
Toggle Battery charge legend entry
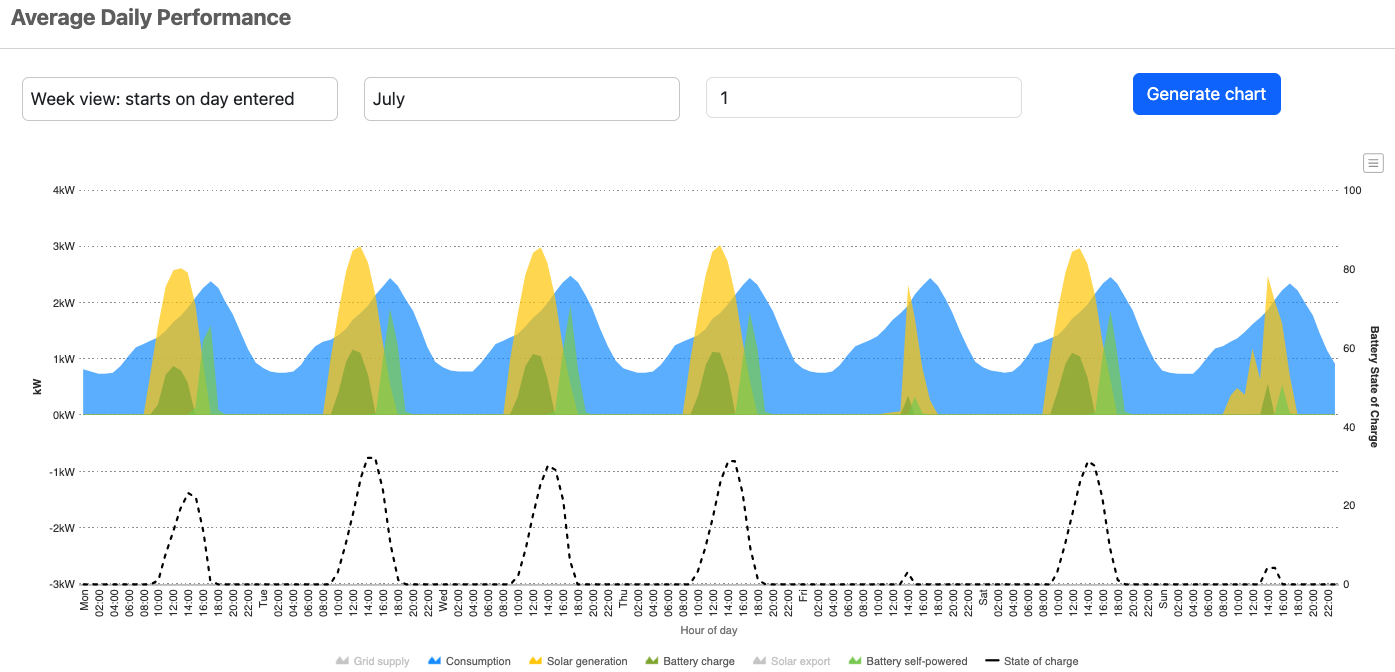point(690,661)
